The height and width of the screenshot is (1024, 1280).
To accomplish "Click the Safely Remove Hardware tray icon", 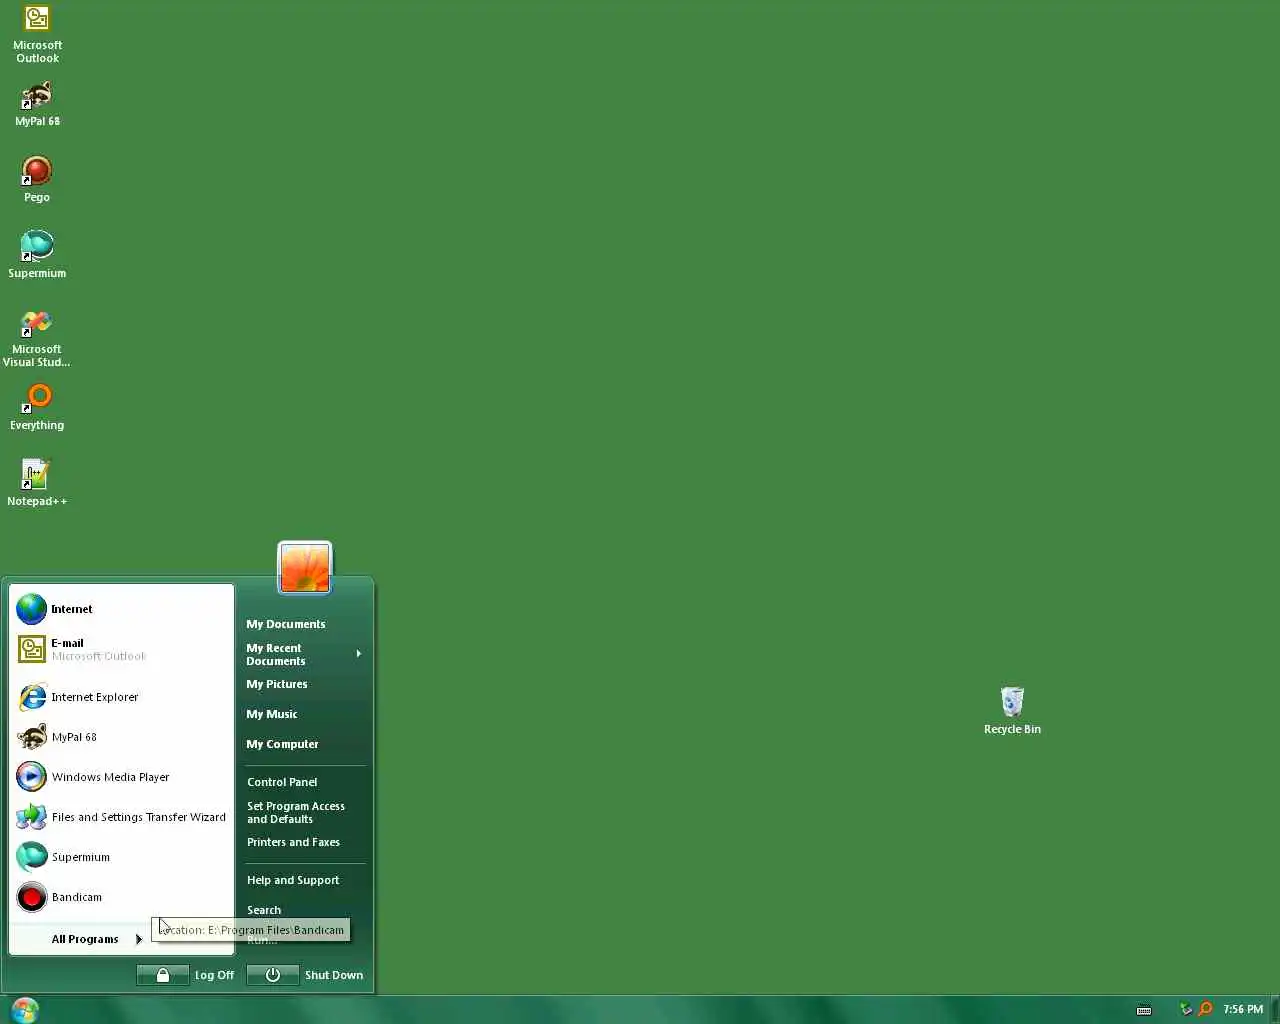I will point(1186,1010).
